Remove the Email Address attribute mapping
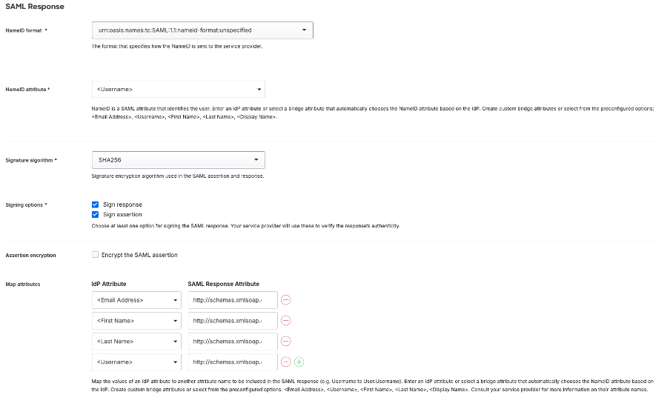Screen dimensions: 670x412 [x=285, y=300]
